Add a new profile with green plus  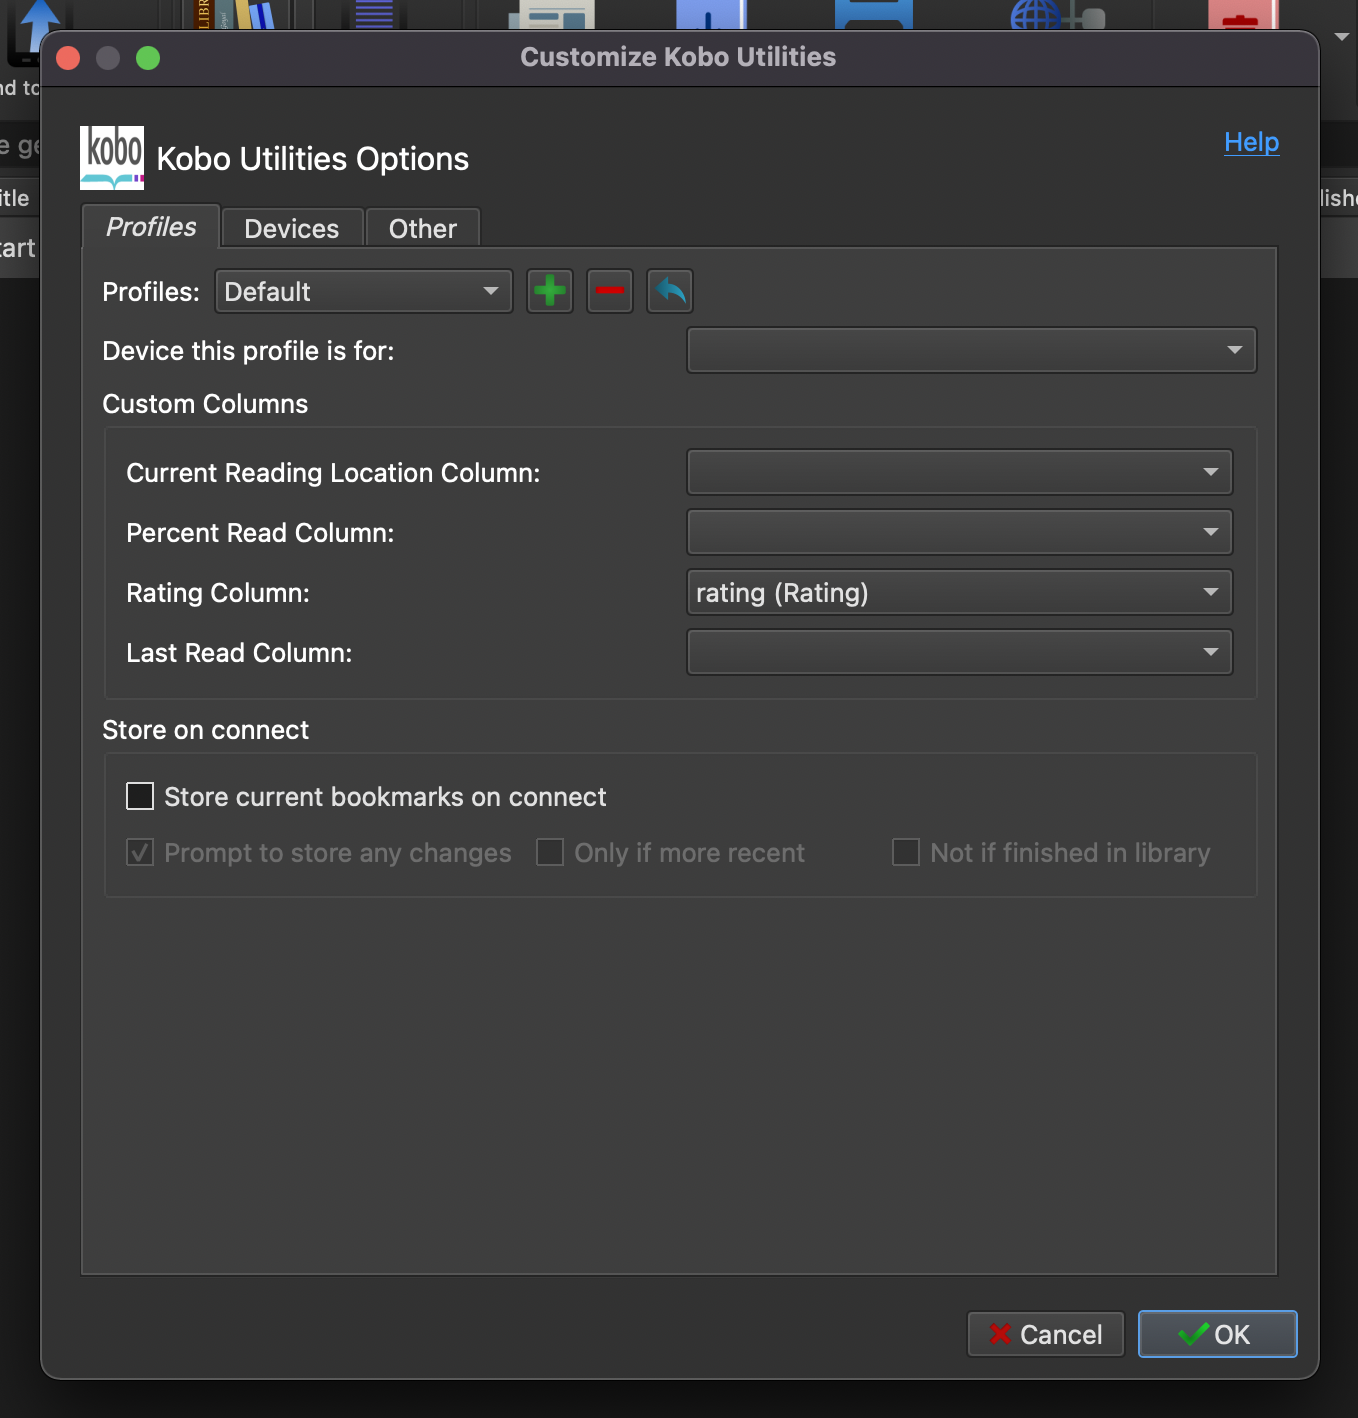(x=549, y=291)
